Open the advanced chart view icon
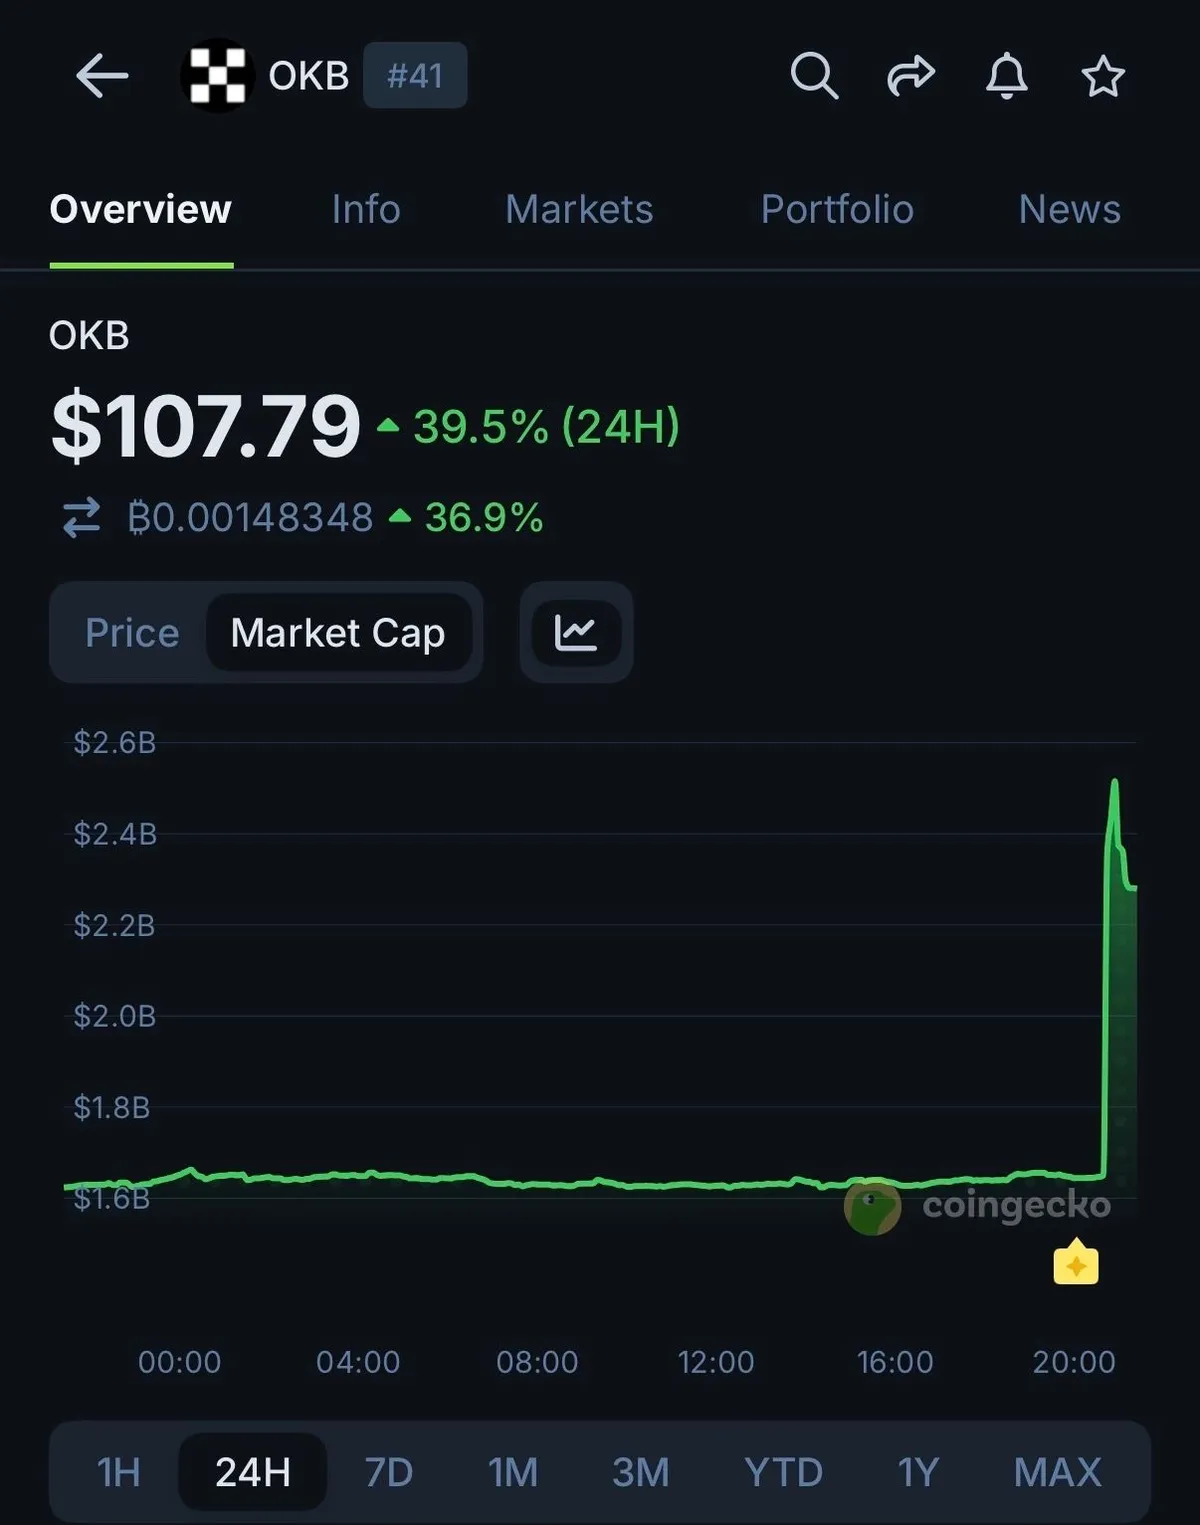1200x1525 pixels. tap(576, 633)
